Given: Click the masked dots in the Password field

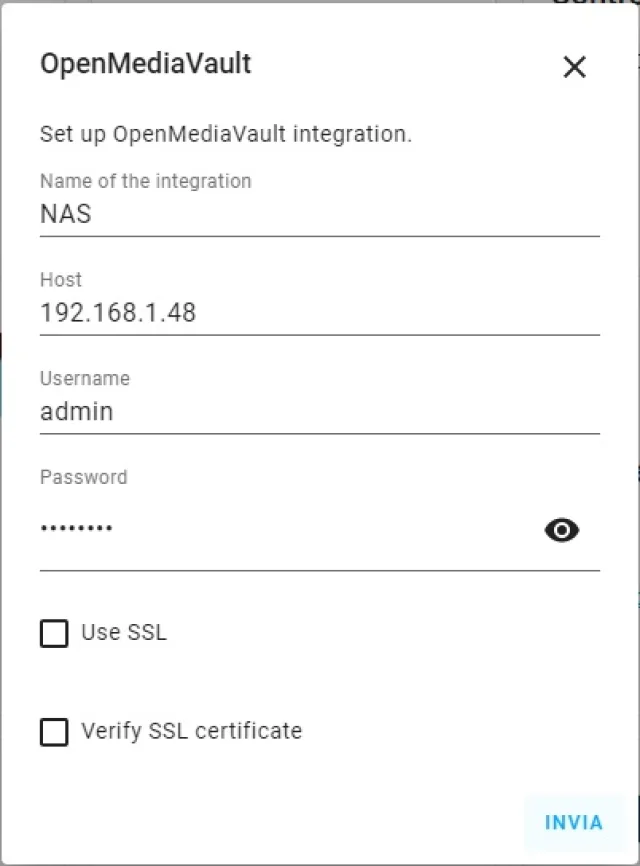Looking at the screenshot, I should point(76,528).
